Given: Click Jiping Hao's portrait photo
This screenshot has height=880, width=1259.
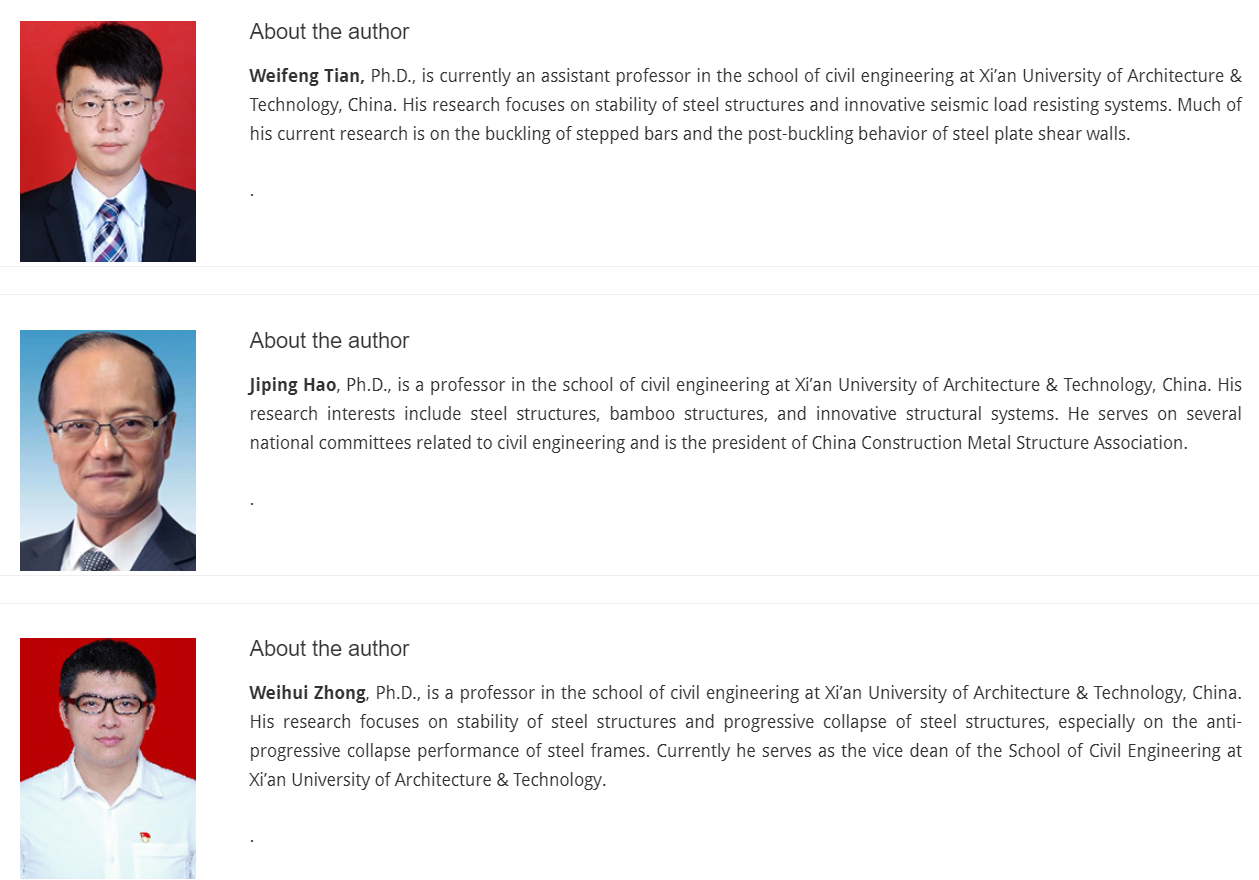Looking at the screenshot, I should click(x=108, y=450).
